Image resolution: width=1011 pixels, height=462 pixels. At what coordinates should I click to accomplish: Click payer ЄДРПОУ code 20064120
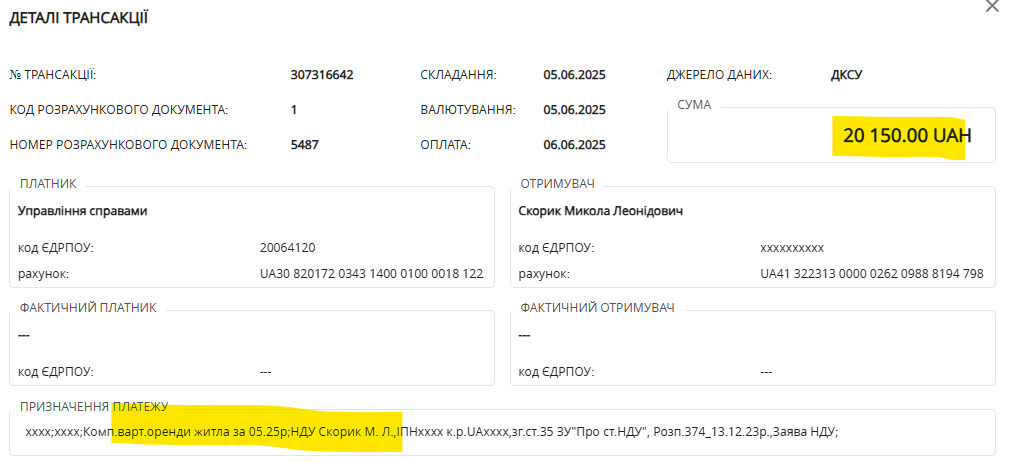[287, 247]
